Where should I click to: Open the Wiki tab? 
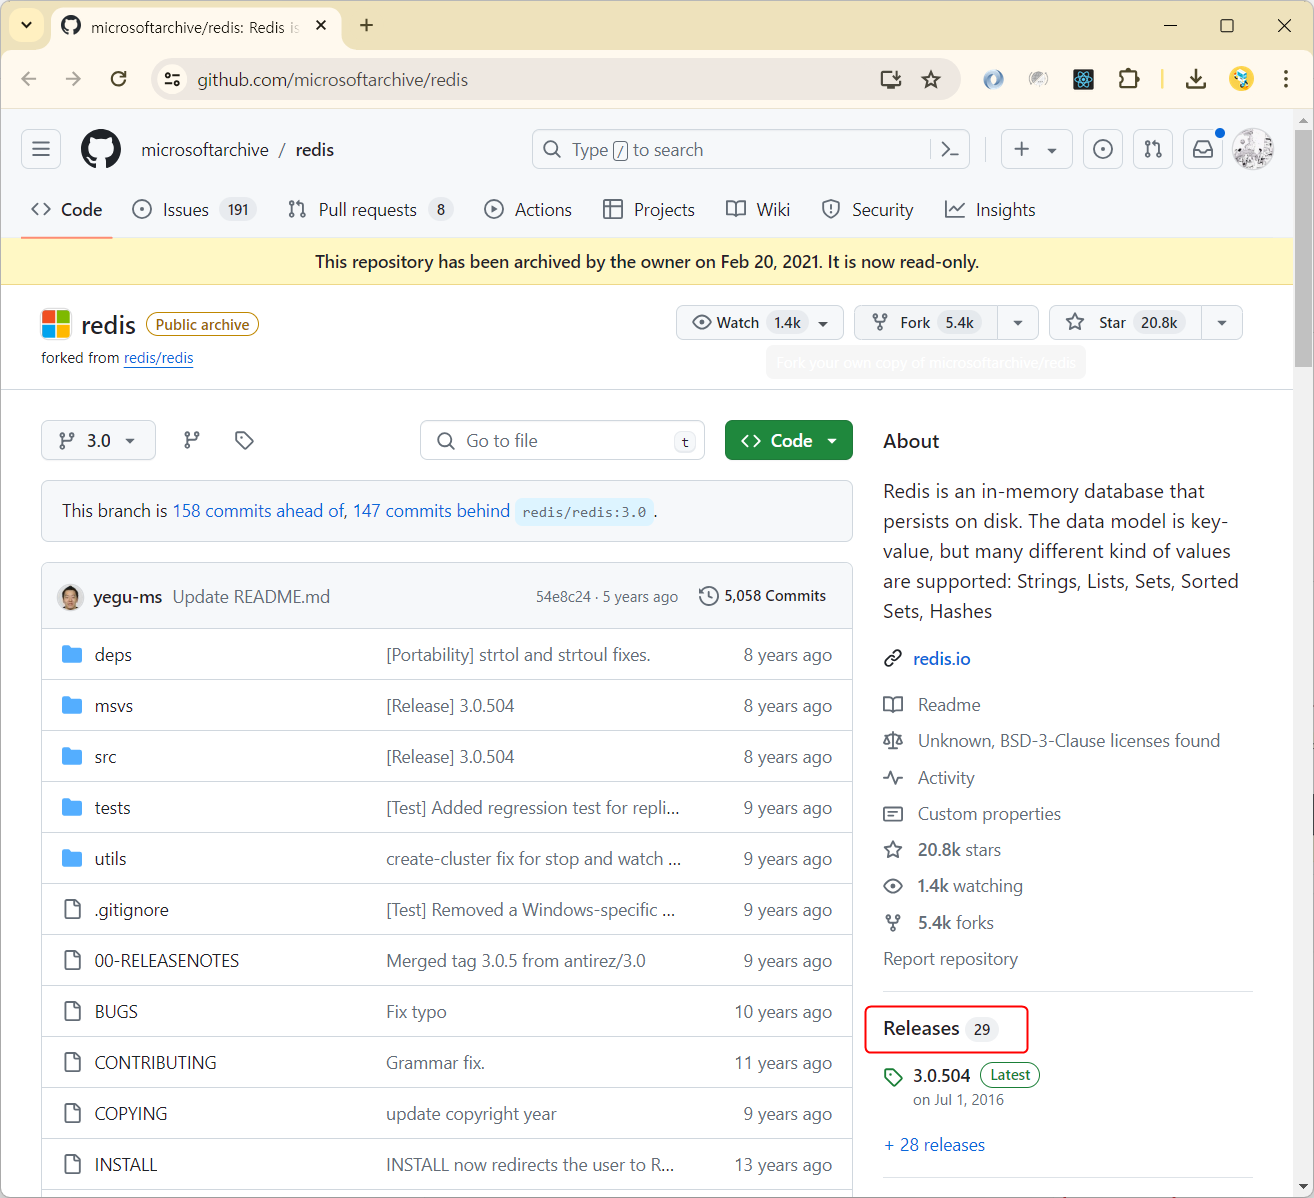tap(758, 210)
